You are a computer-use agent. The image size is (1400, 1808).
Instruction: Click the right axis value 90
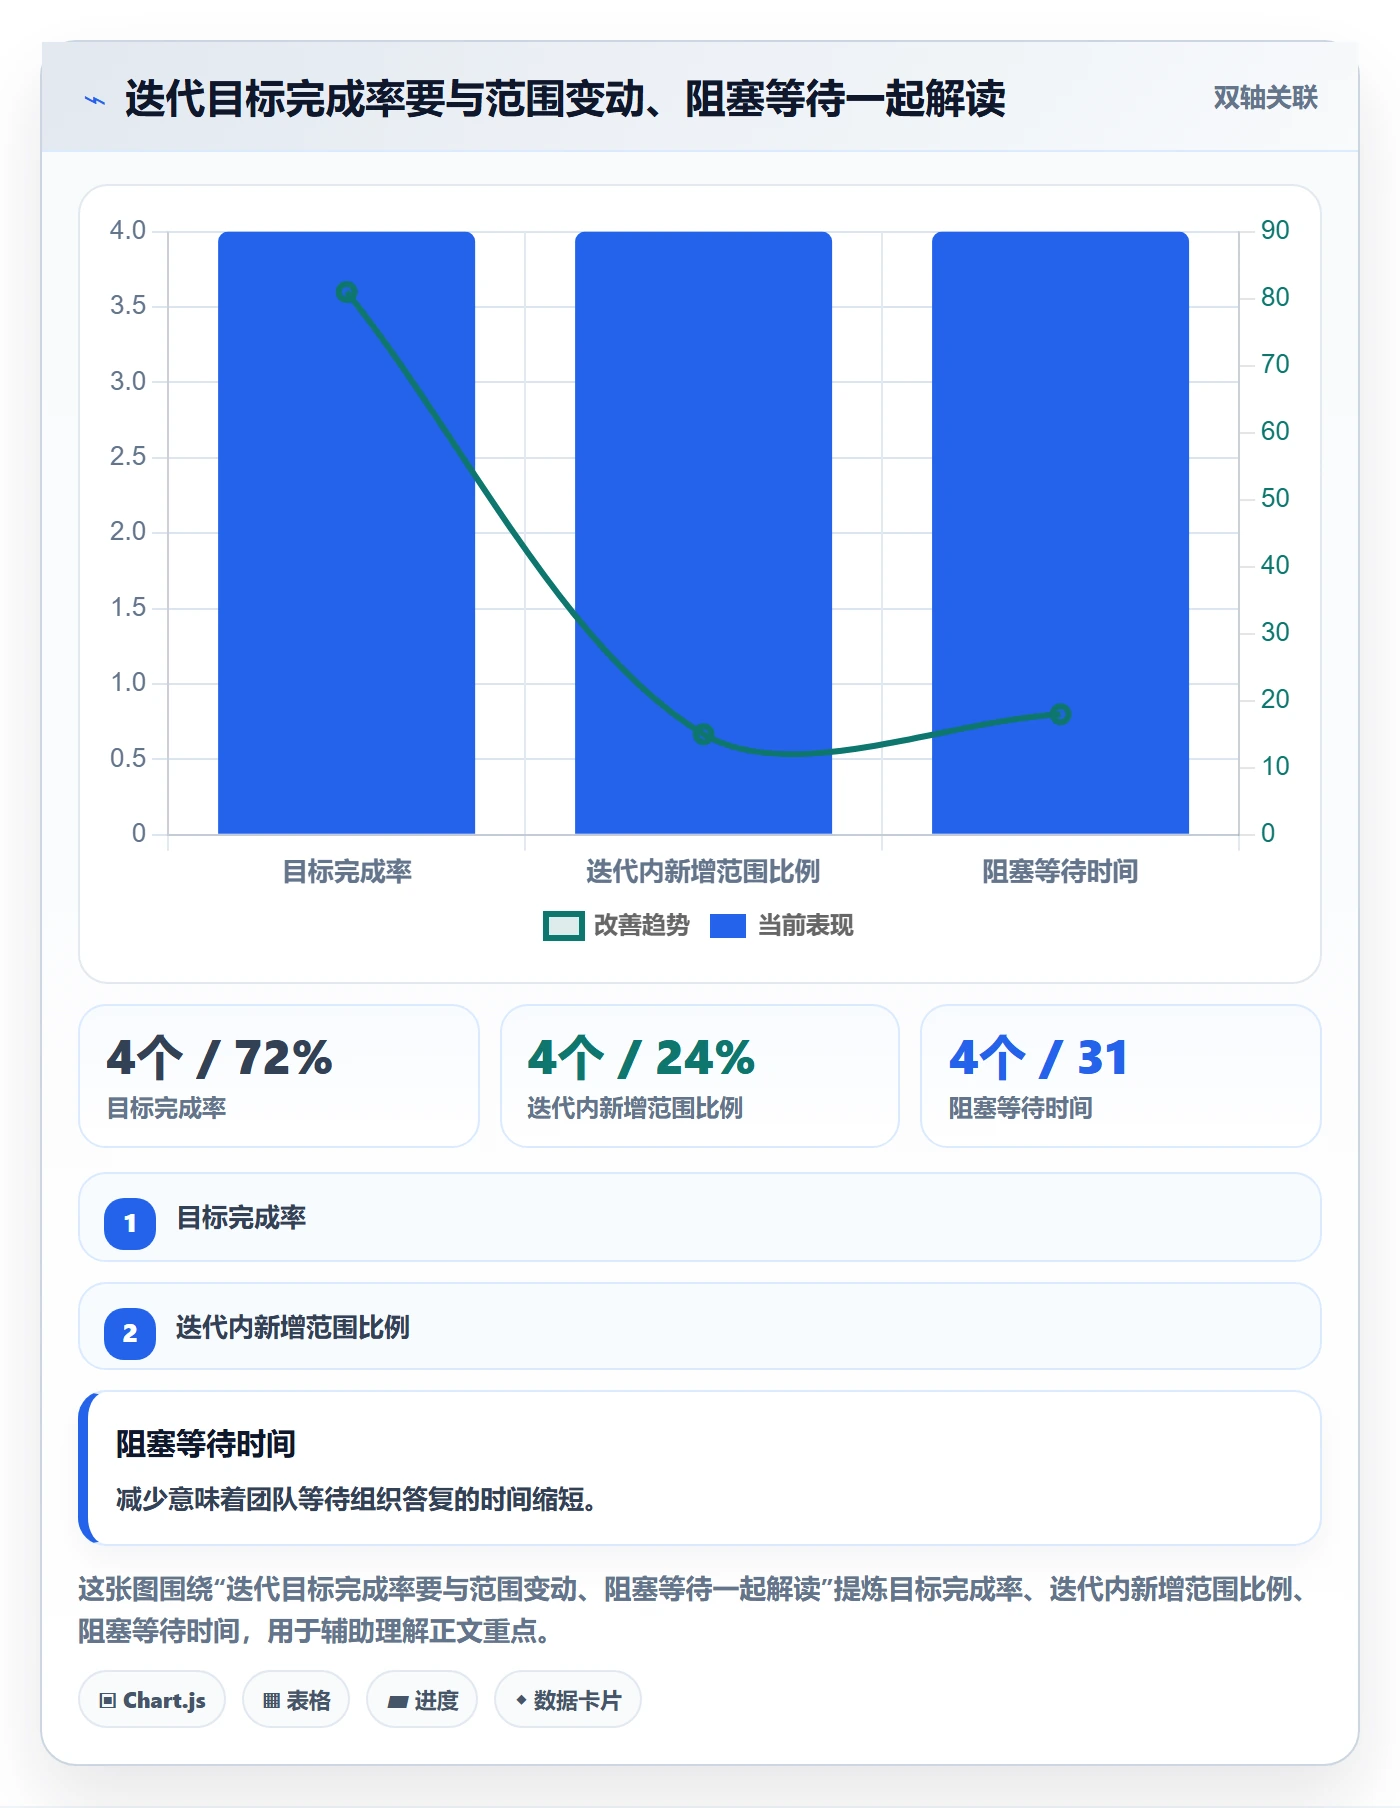click(1275, 230)
